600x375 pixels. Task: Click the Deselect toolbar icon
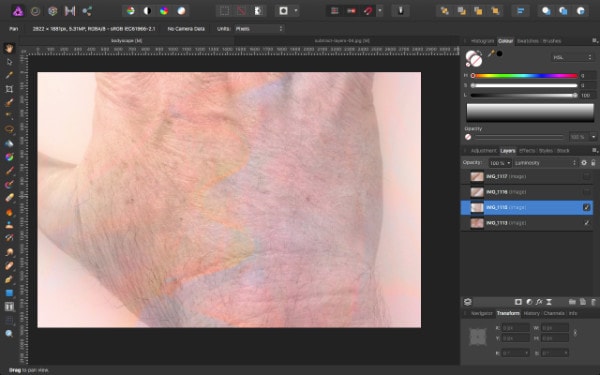241,11
